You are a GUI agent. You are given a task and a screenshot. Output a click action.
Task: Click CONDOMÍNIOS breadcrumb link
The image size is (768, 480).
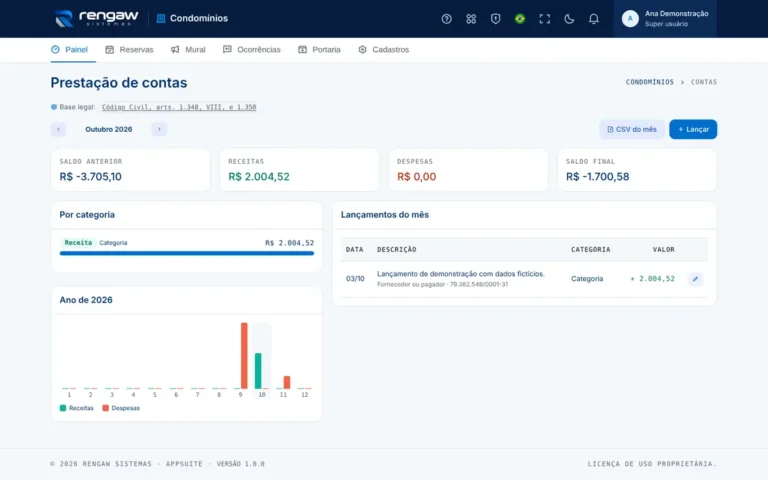[x=649, y=82]
